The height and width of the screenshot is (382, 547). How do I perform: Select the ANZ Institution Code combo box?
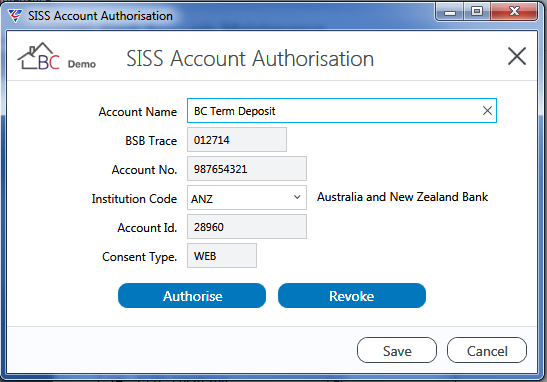[x=247, y=198]
